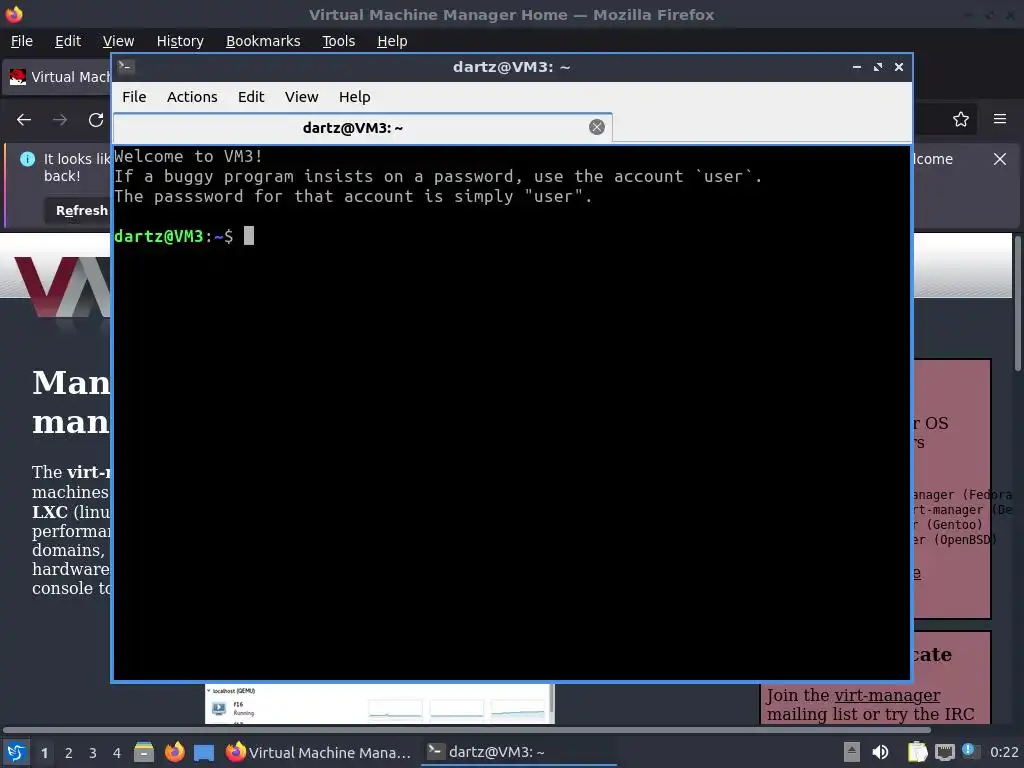Open clipboard manager tray icon
Screen dimensions: 1024x768
(917, 752)
